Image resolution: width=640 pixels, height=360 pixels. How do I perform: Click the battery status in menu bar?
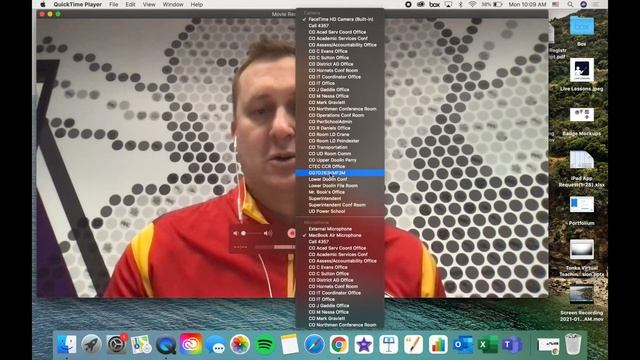492,4
